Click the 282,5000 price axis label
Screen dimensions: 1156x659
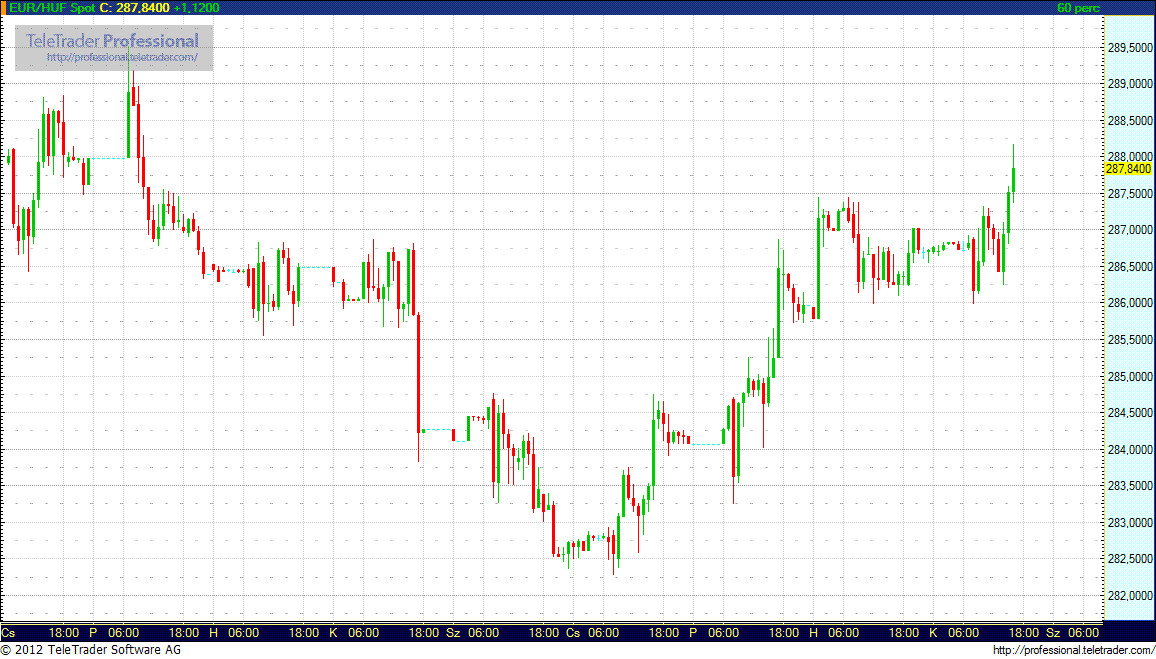1130,559
